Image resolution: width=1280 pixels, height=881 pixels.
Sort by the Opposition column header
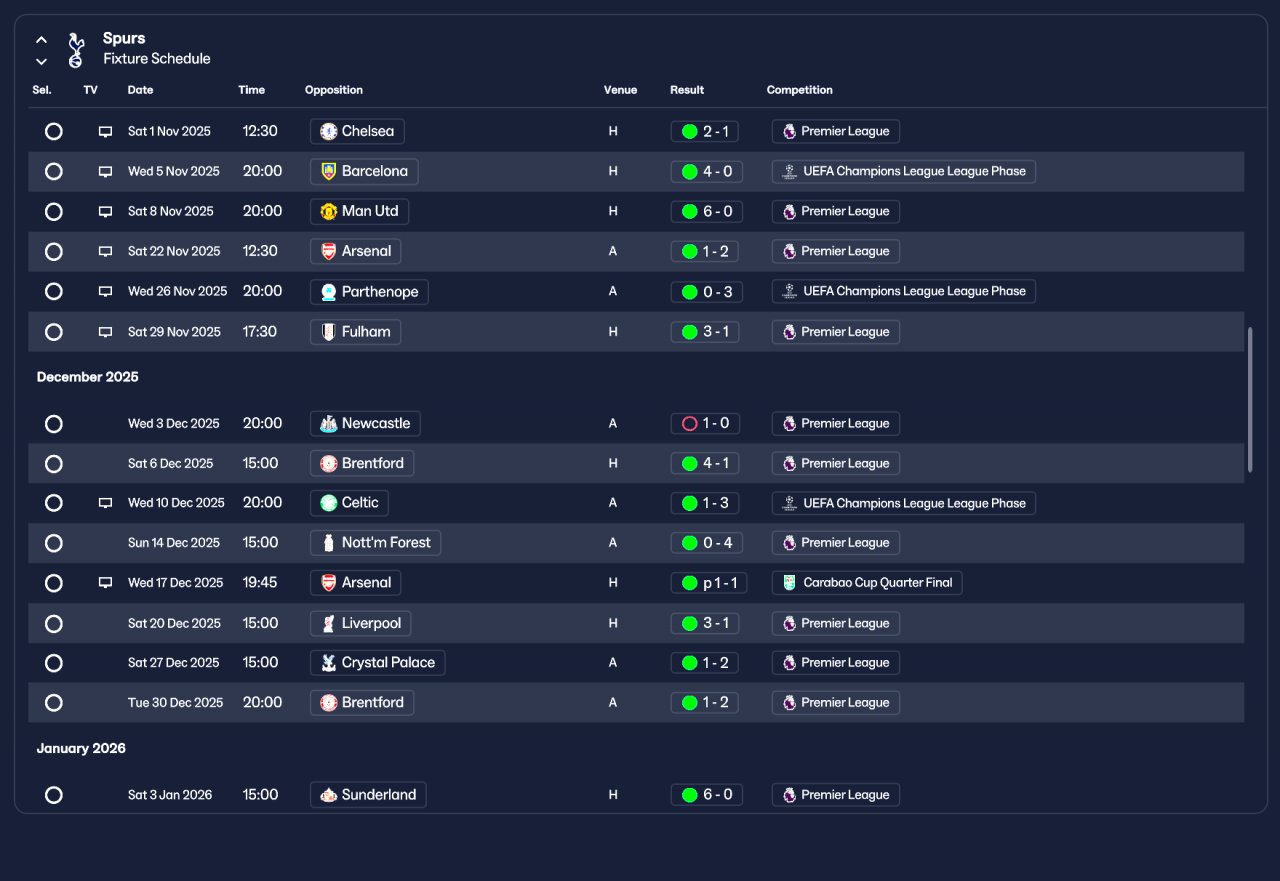(334, 90)
